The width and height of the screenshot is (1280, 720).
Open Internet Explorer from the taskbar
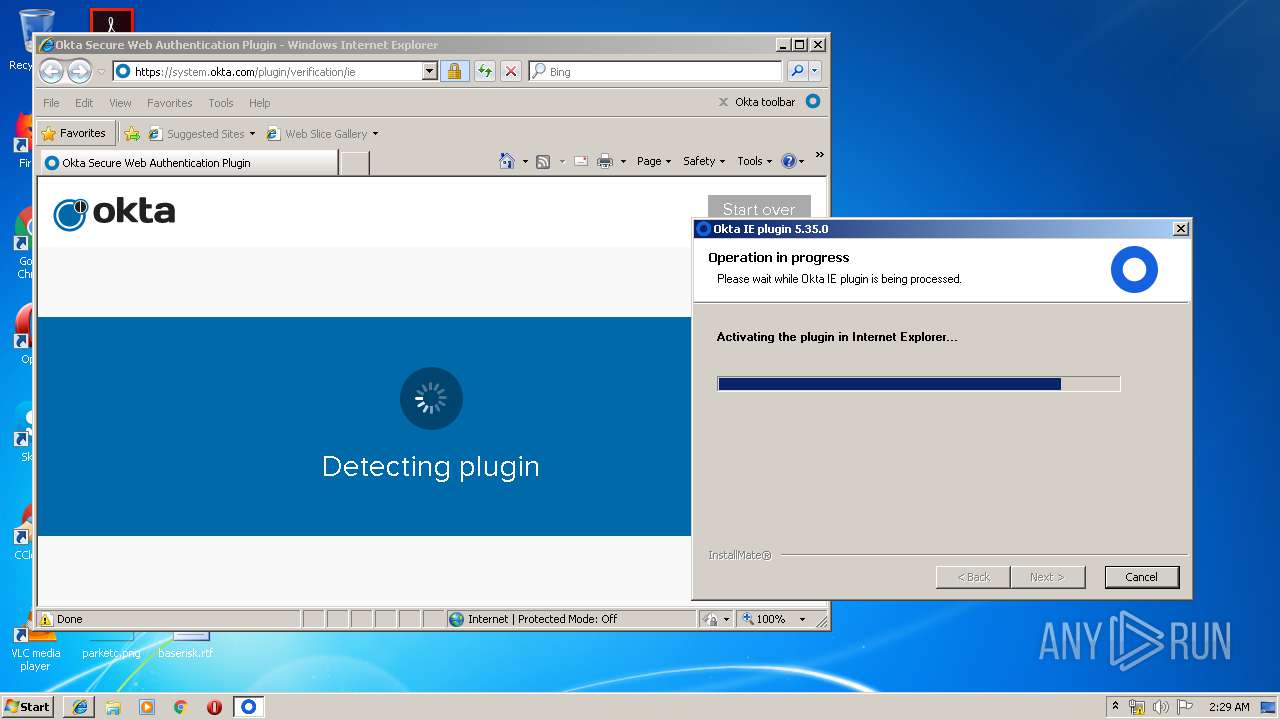80,706
